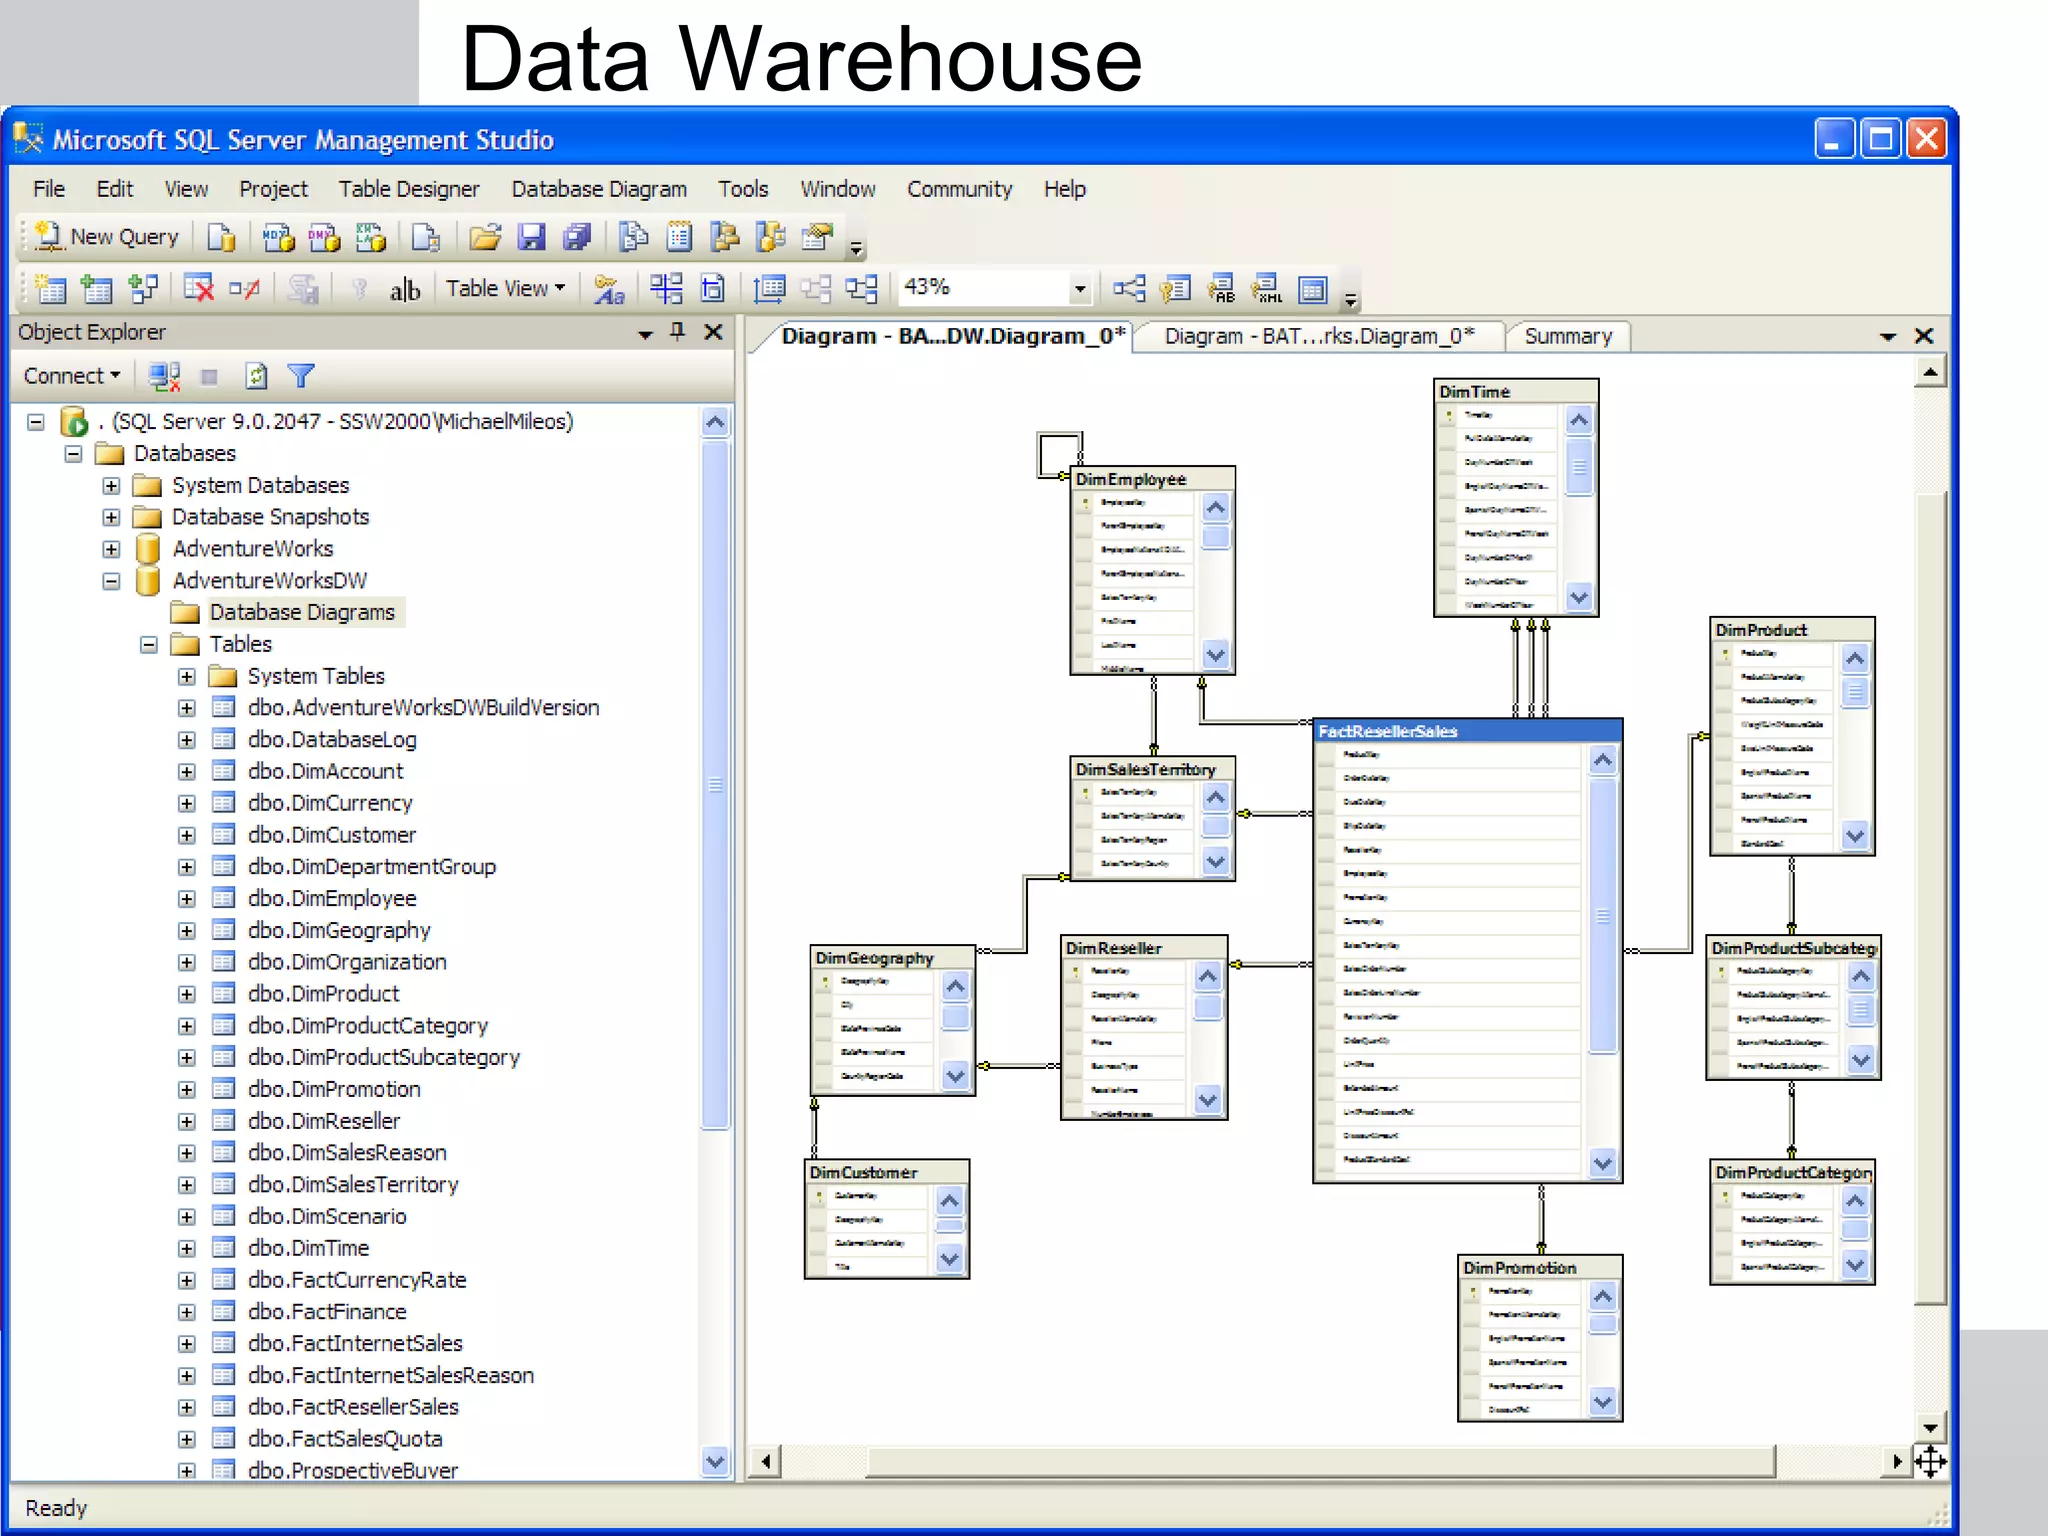The height and width of the screenshot is (1536, 2048).
Task: Collapse the AdventureWorksDW database node
Action: [111, 581]
